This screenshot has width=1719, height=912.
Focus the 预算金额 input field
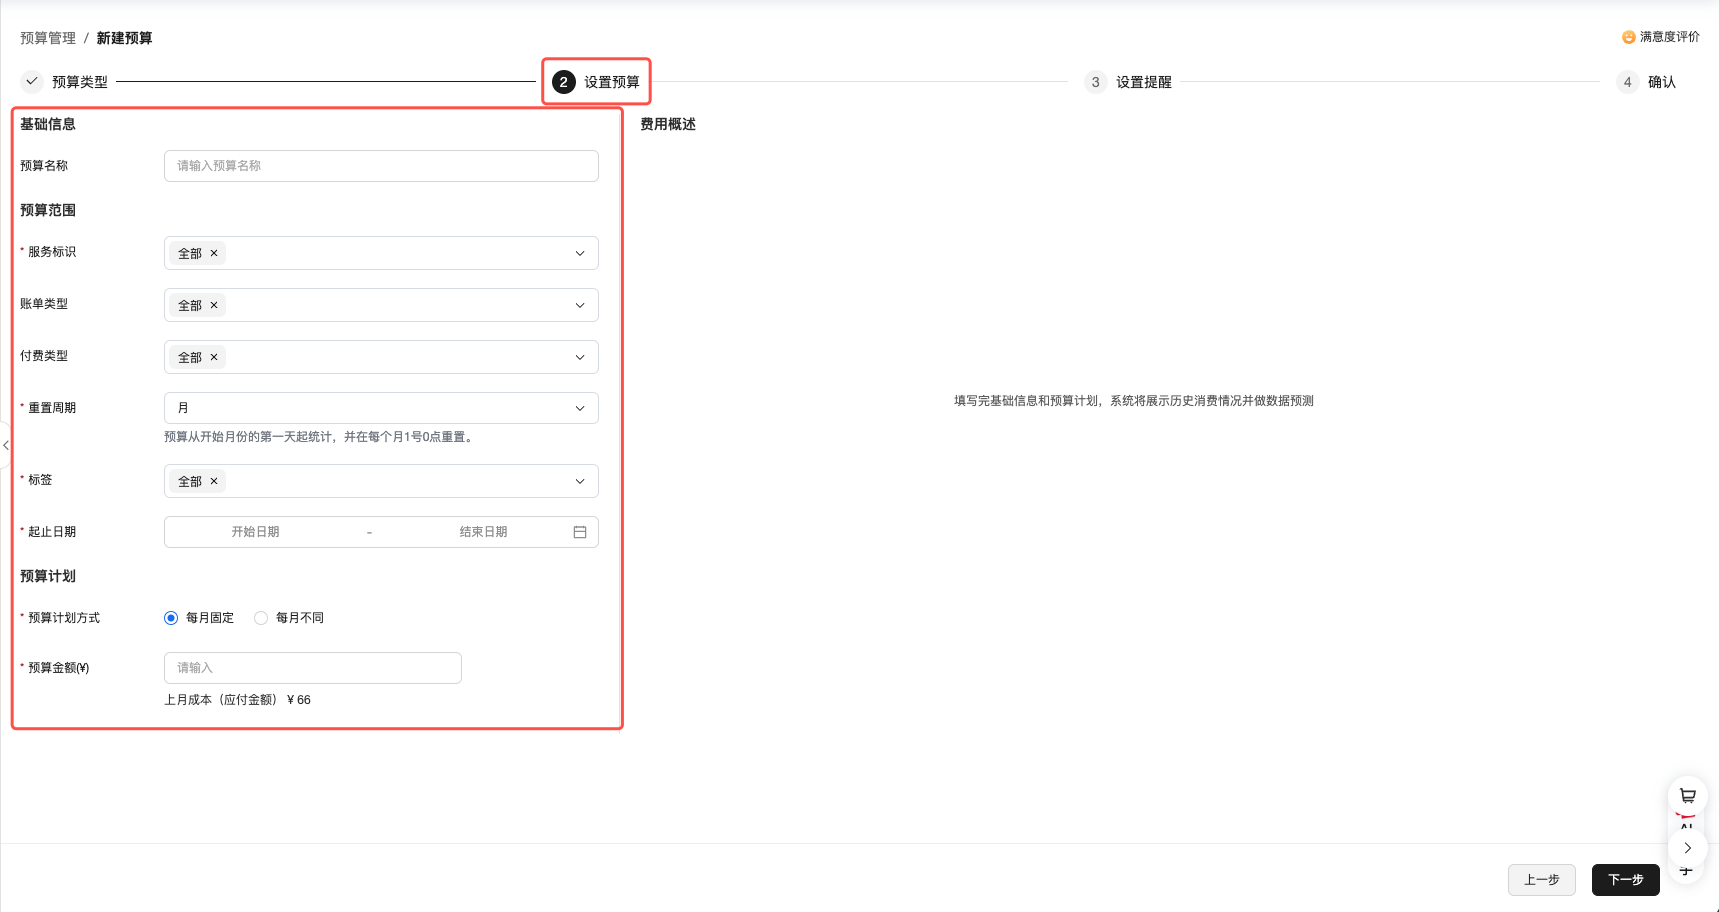(x=313, y=668)
